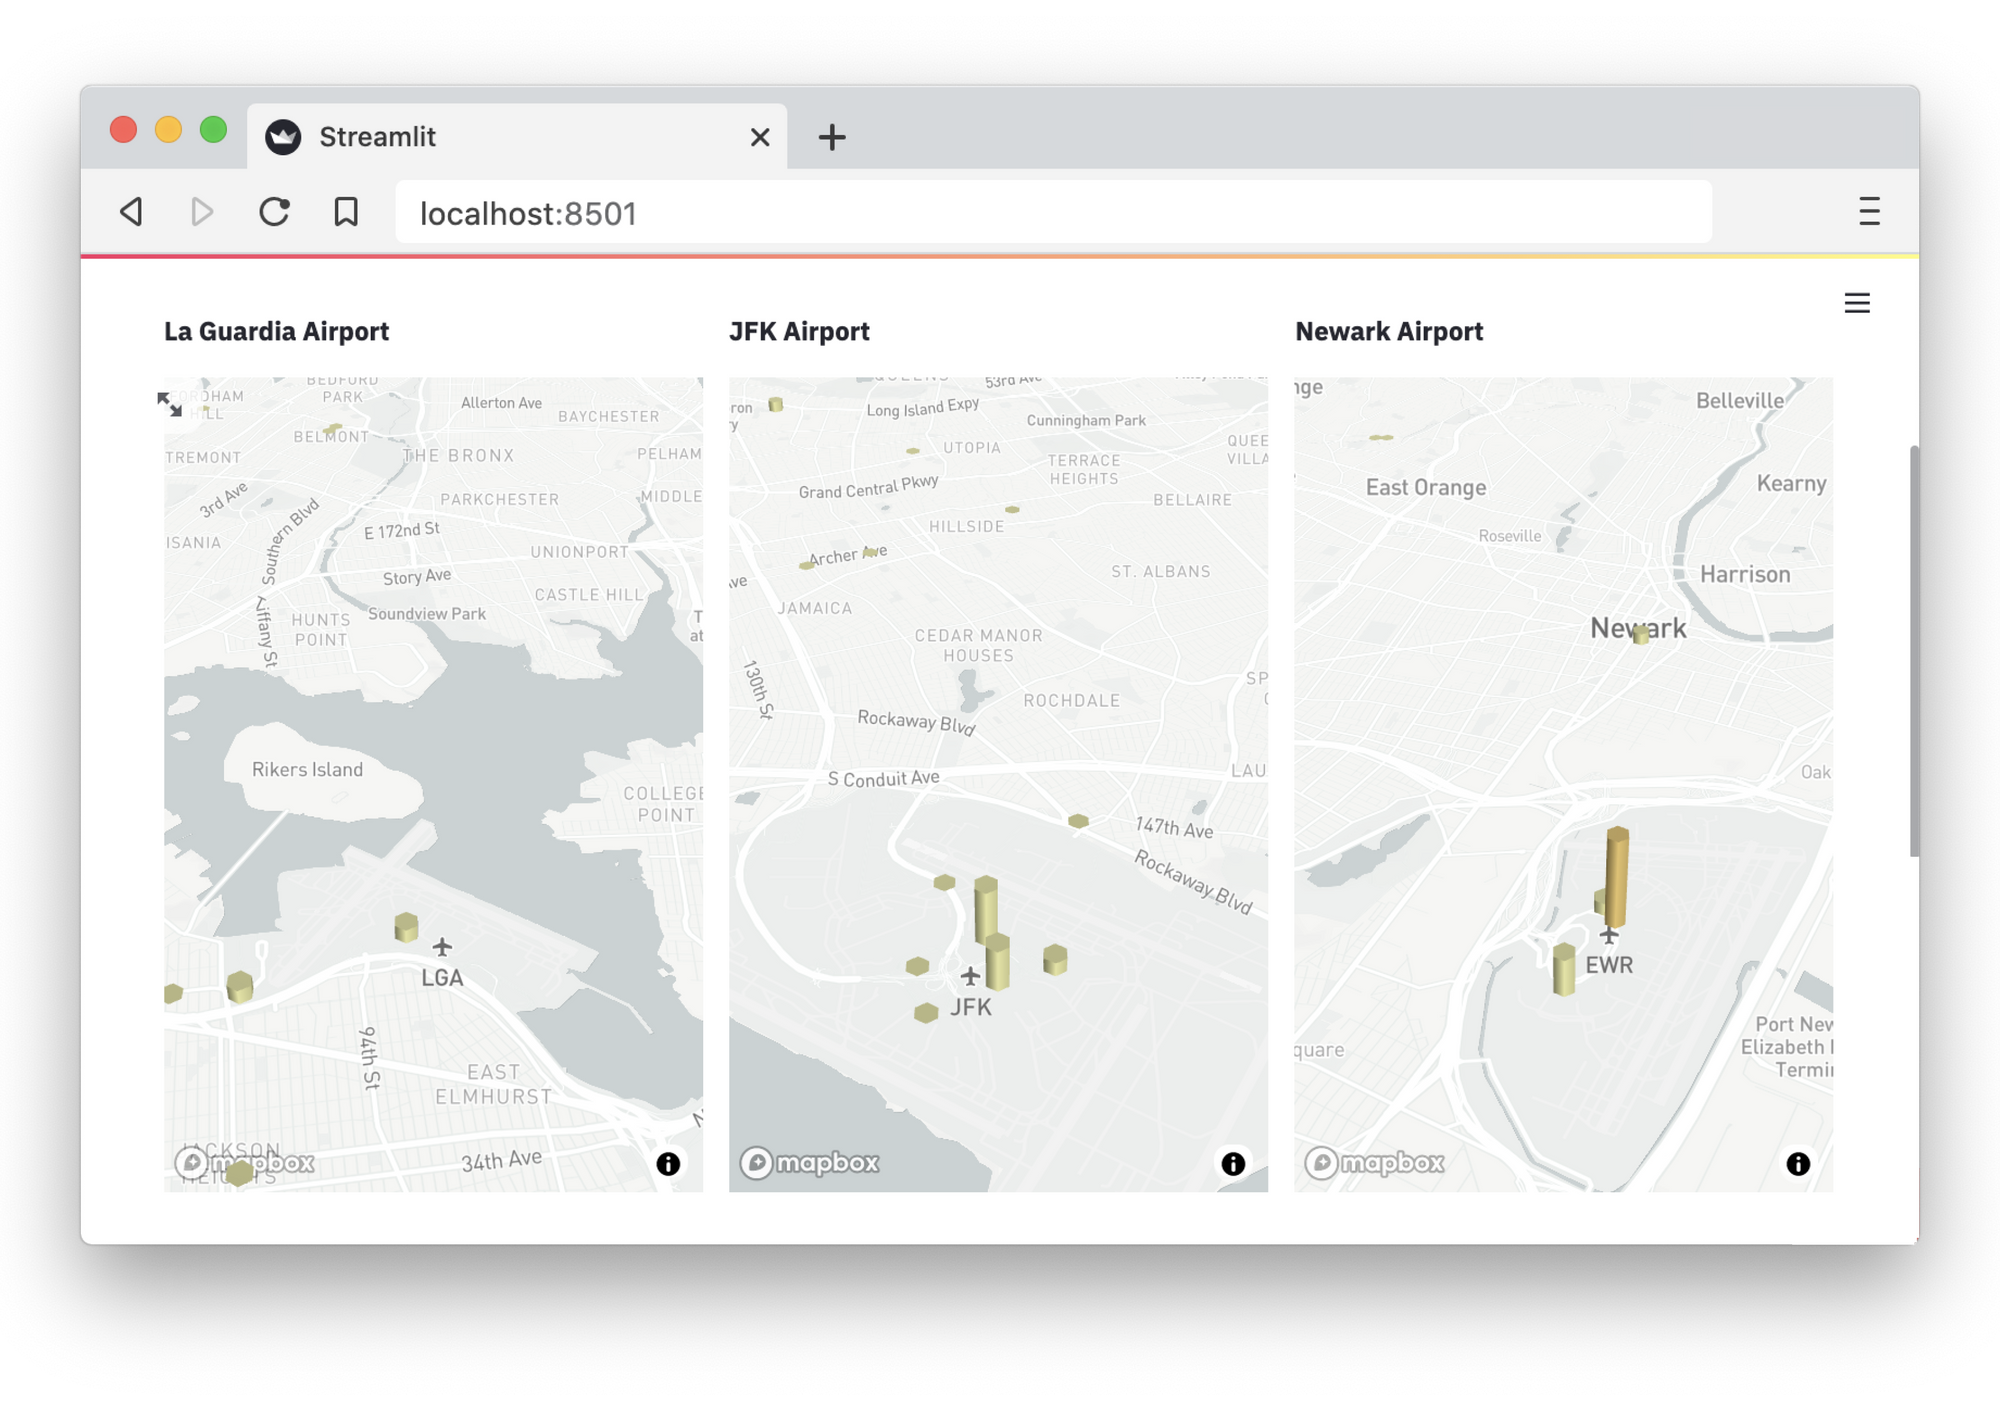
Task: Expand La Guardia map to fullscreen
Action: pyautogui.click(x=170, y=404)
